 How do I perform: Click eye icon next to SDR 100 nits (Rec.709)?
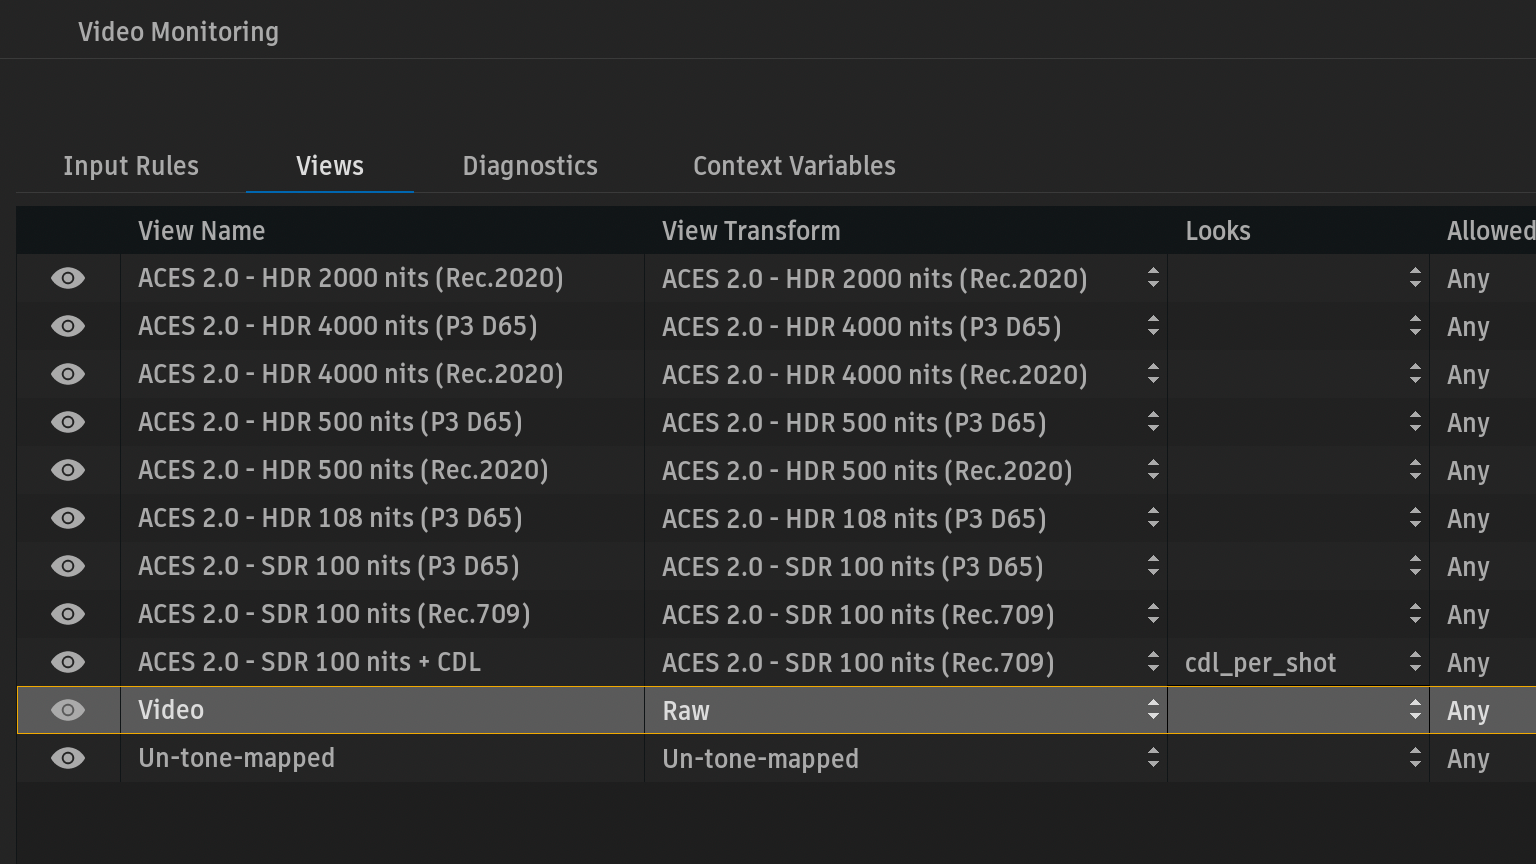pyautogui.click(x=68, y=614)
